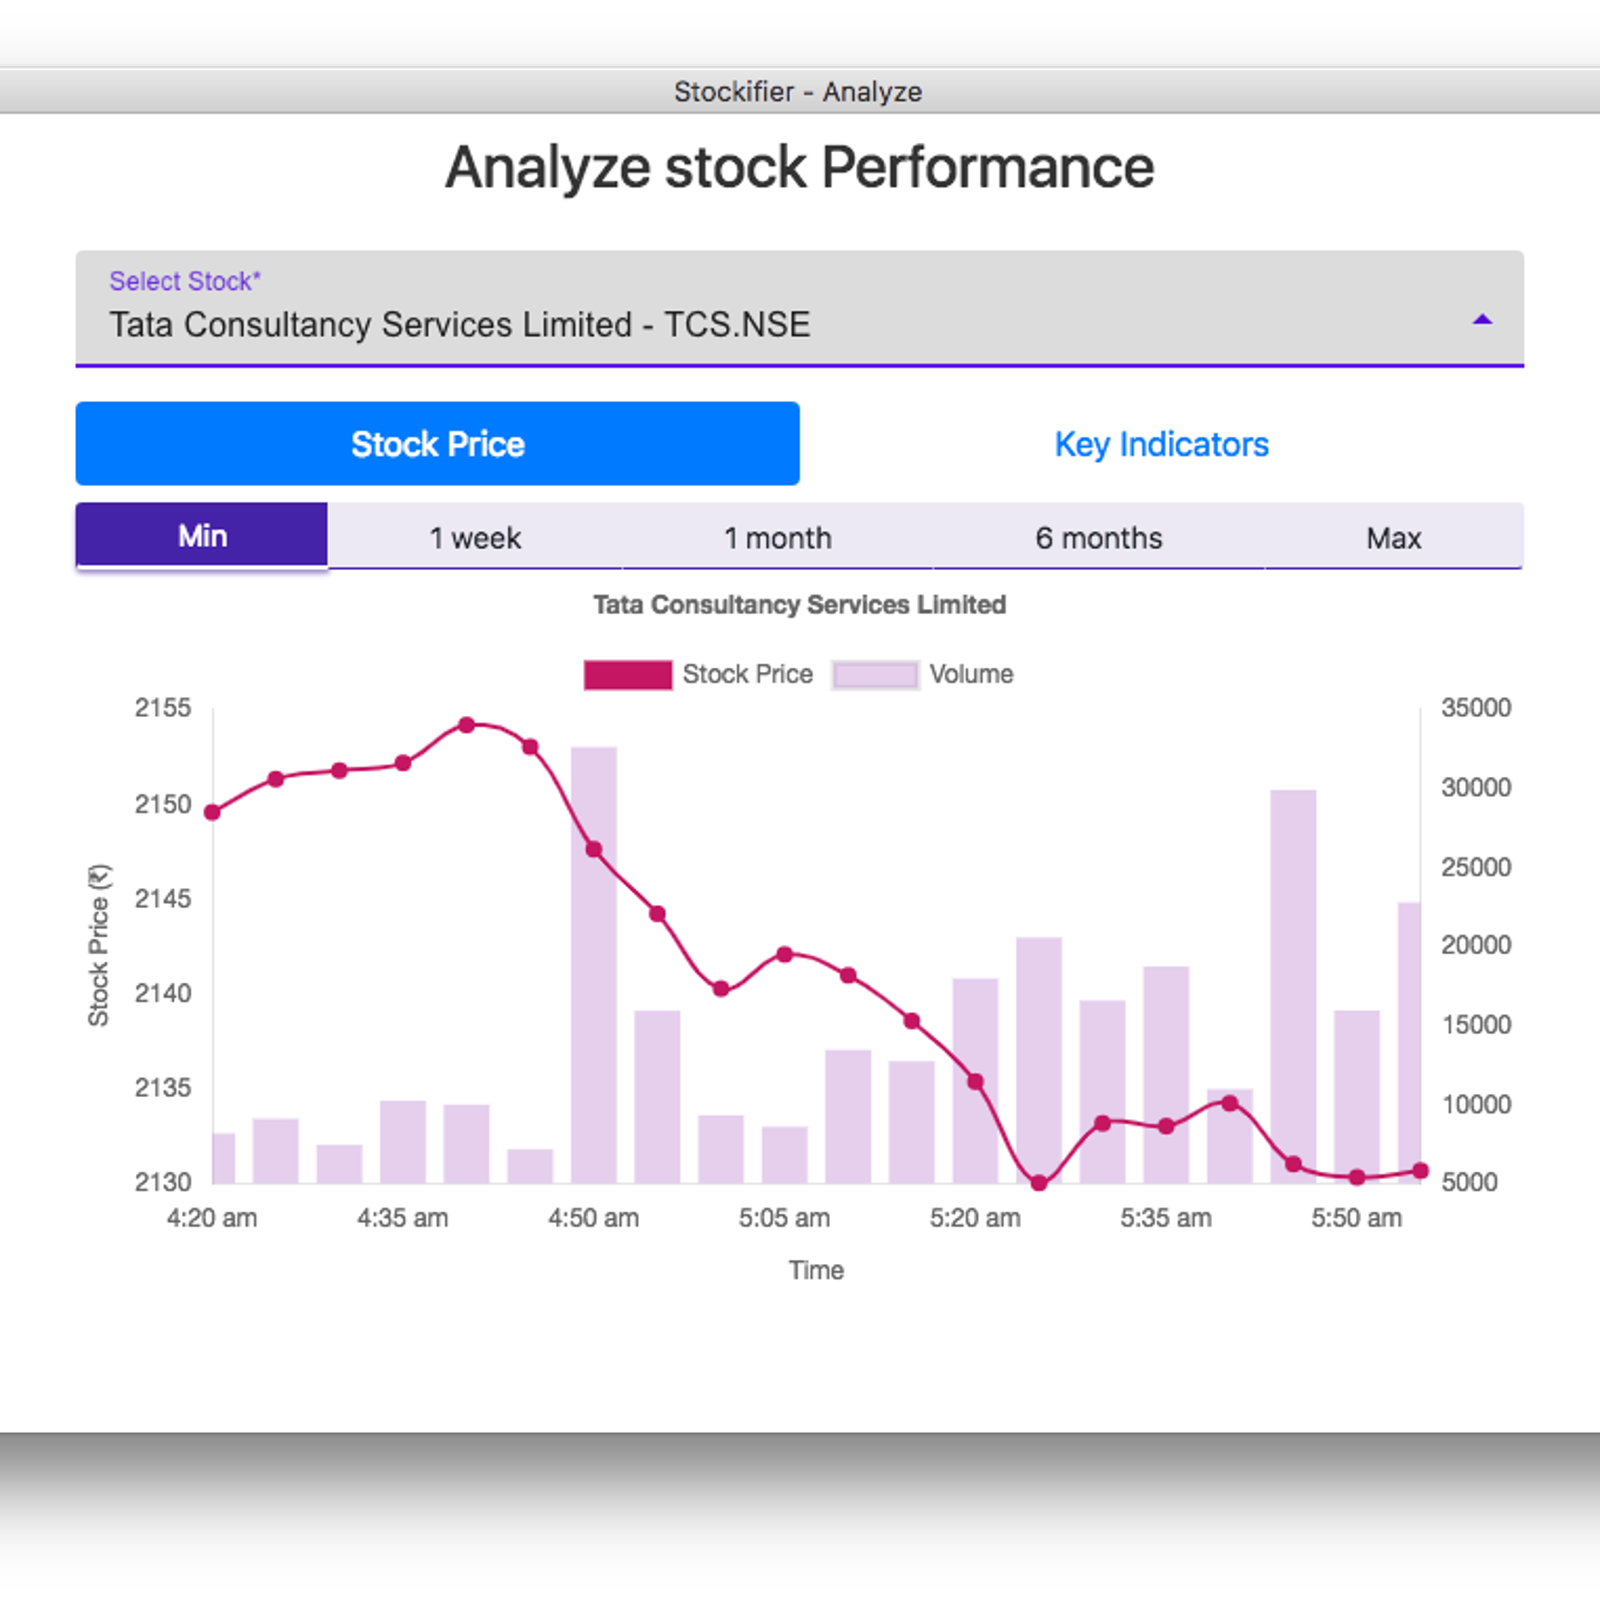Hide the Stock Price series label
Image resolution: width=1600 pixels, height=1600 pixels.
coord(747,675)
